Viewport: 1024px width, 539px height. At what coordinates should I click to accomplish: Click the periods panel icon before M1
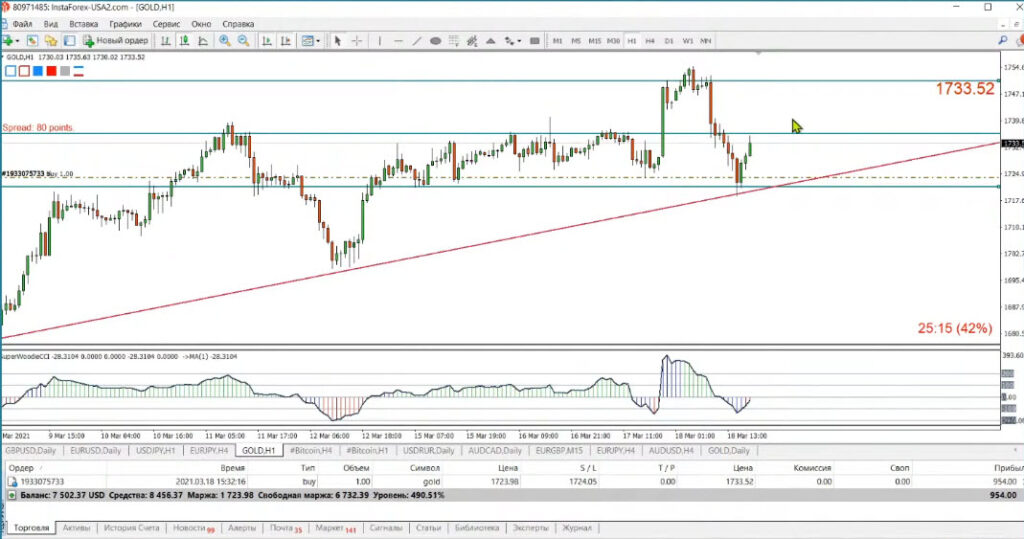(535, 41)
